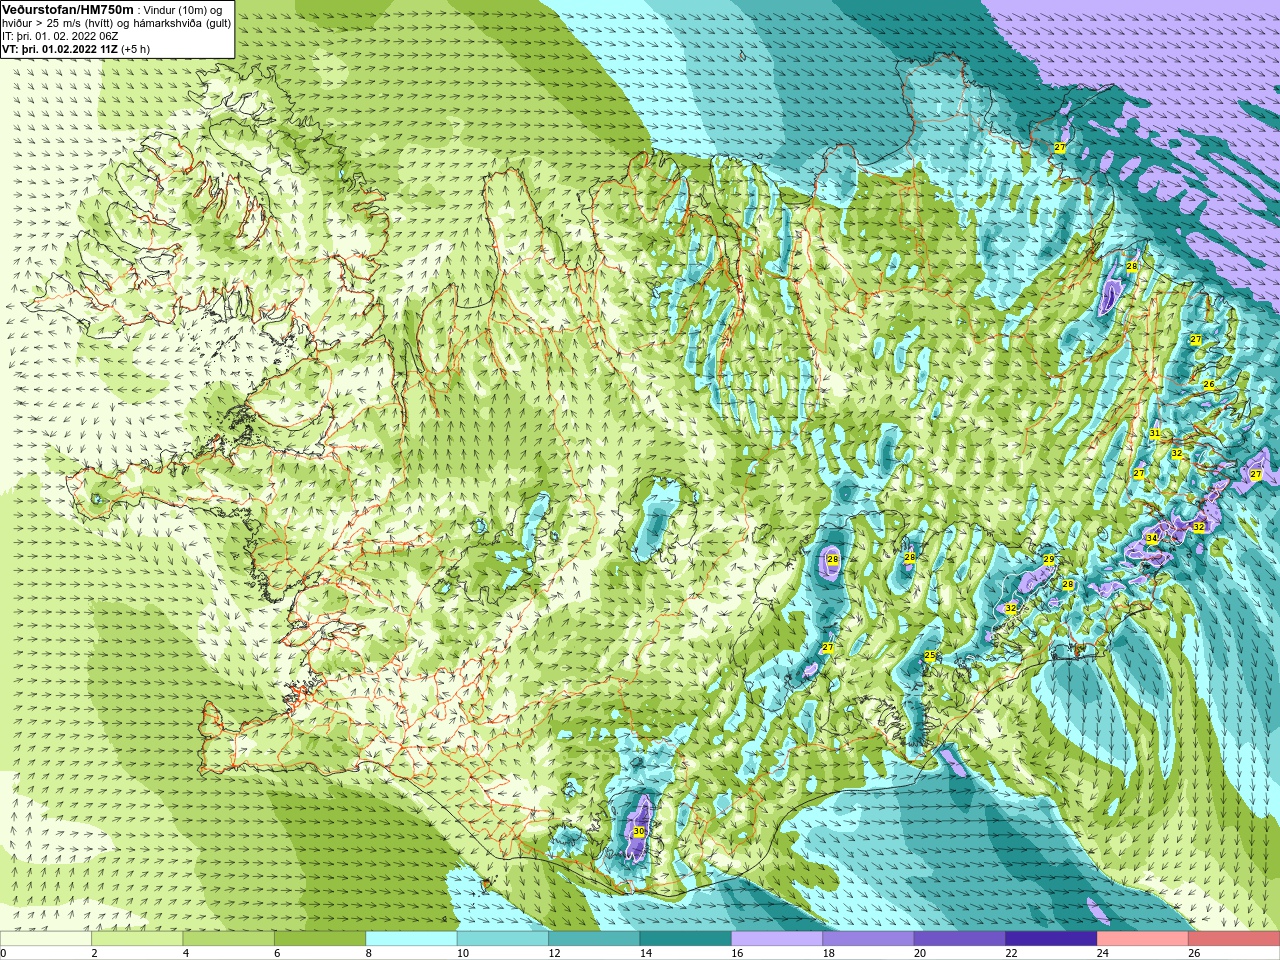The height and width of the screenshot is (960, 1280).
Task: Click the 12–14 m/s teal legend swatch
Action: [594, 938]
